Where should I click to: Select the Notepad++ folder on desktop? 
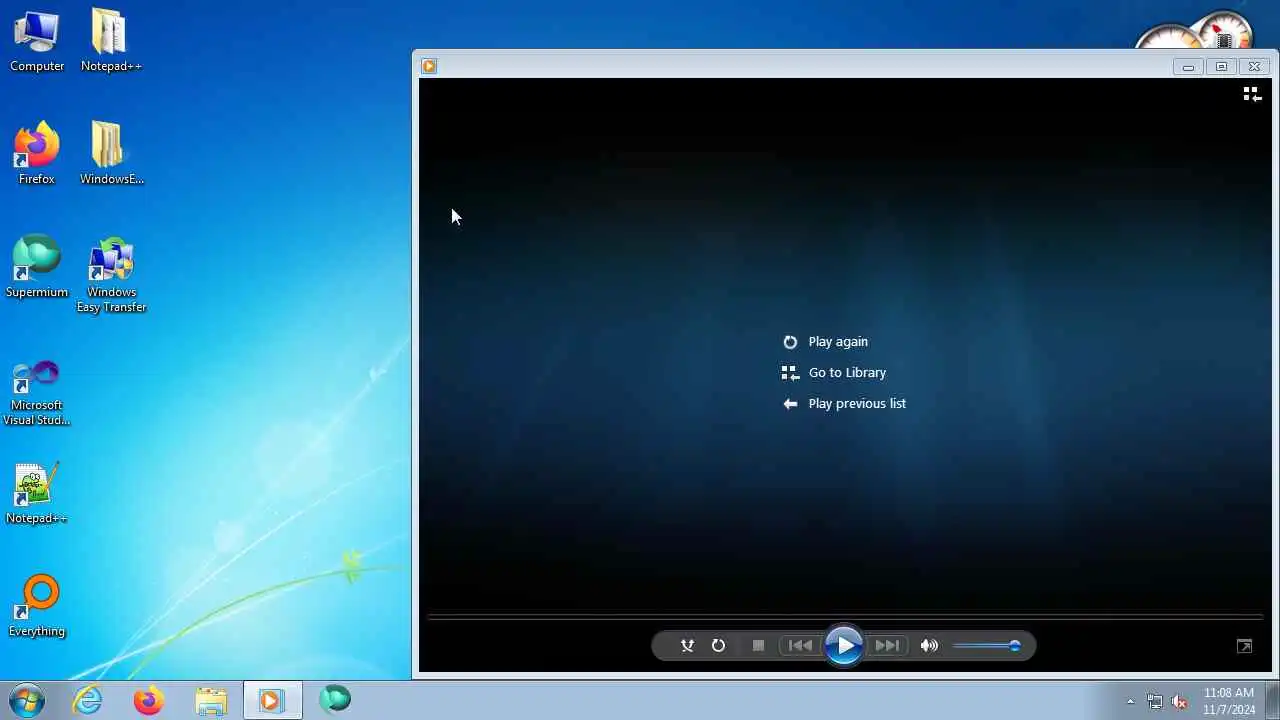click(111, 41)
